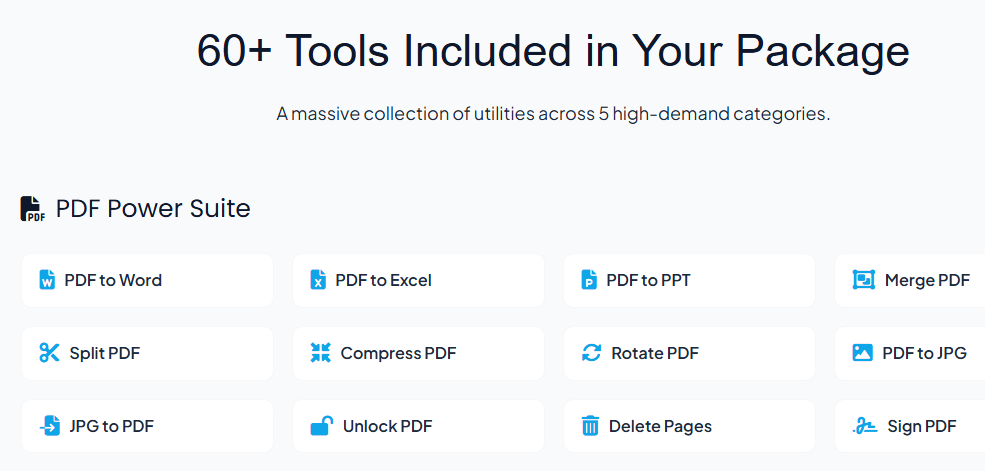The width and height of the screenshot is (985, 471).
Task: Launch the Rotate PDF tool
Action: [689, 353]
